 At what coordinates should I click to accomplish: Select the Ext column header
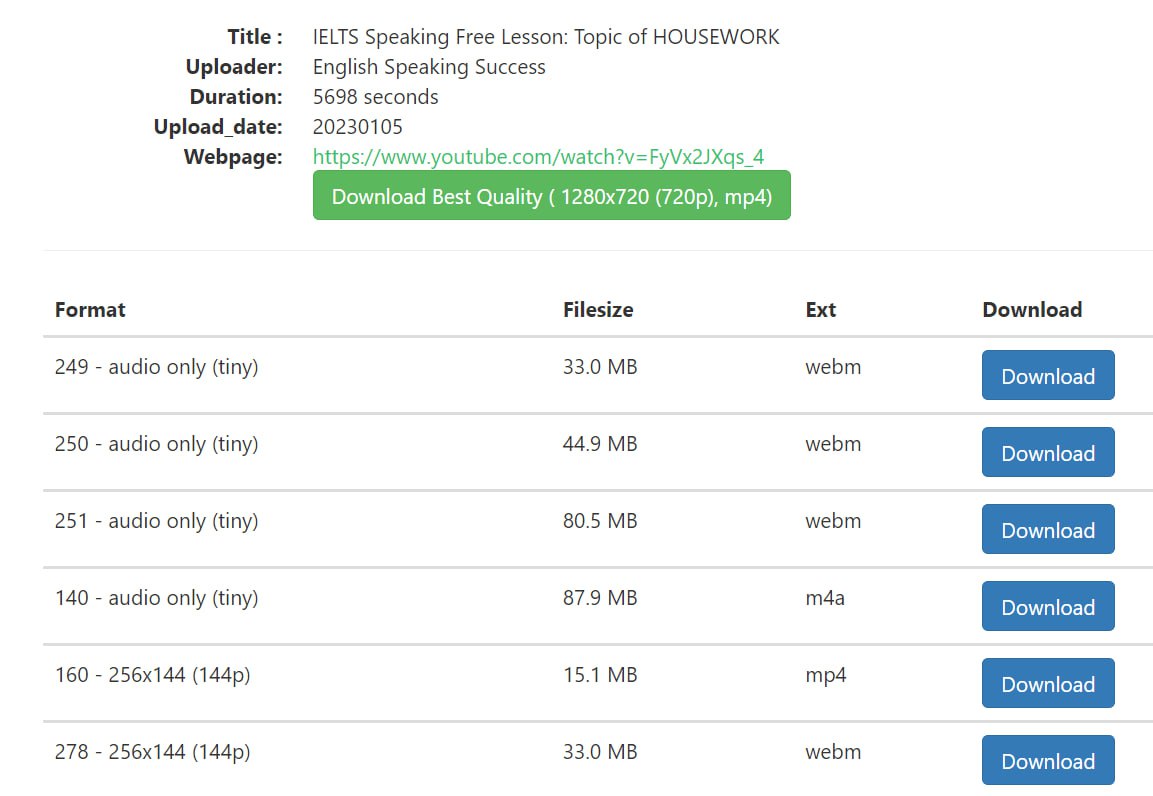[x=821, y=309]
